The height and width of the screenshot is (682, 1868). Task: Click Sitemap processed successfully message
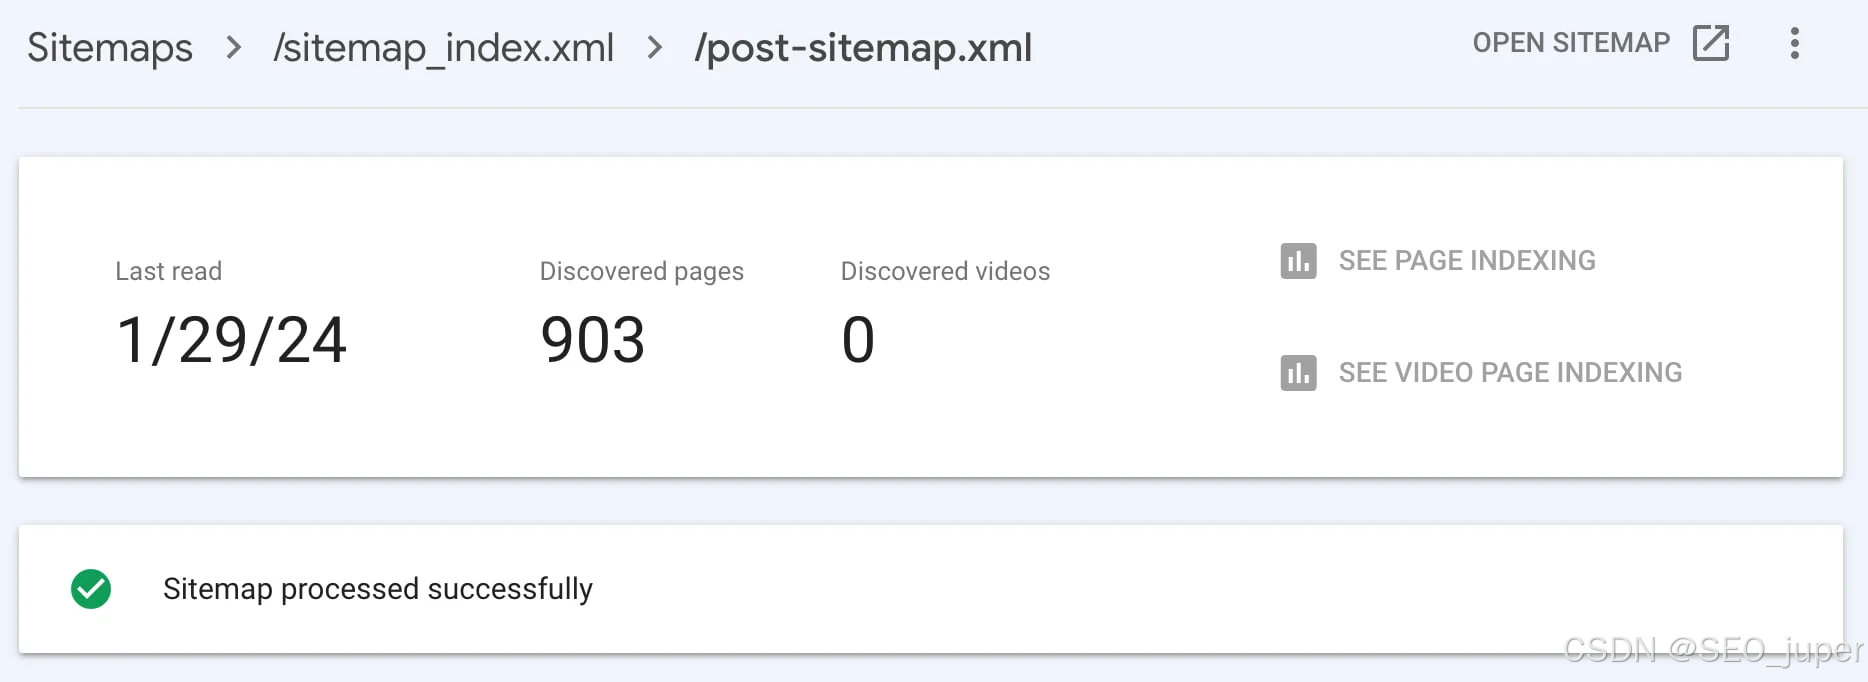[x=378, y=589]
